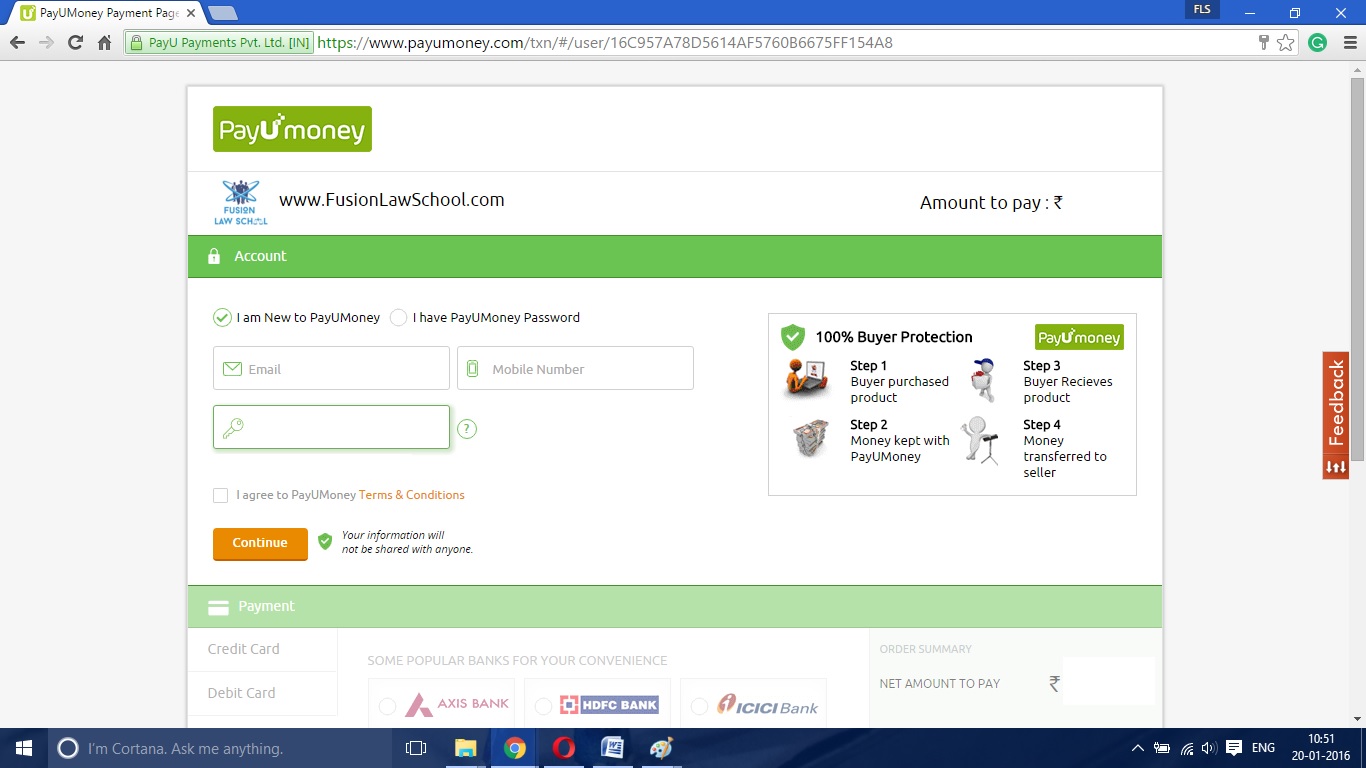Click the PayUmoney logo in the page header
Viewport: 1366px width, 768px height.
pos(292,129)
